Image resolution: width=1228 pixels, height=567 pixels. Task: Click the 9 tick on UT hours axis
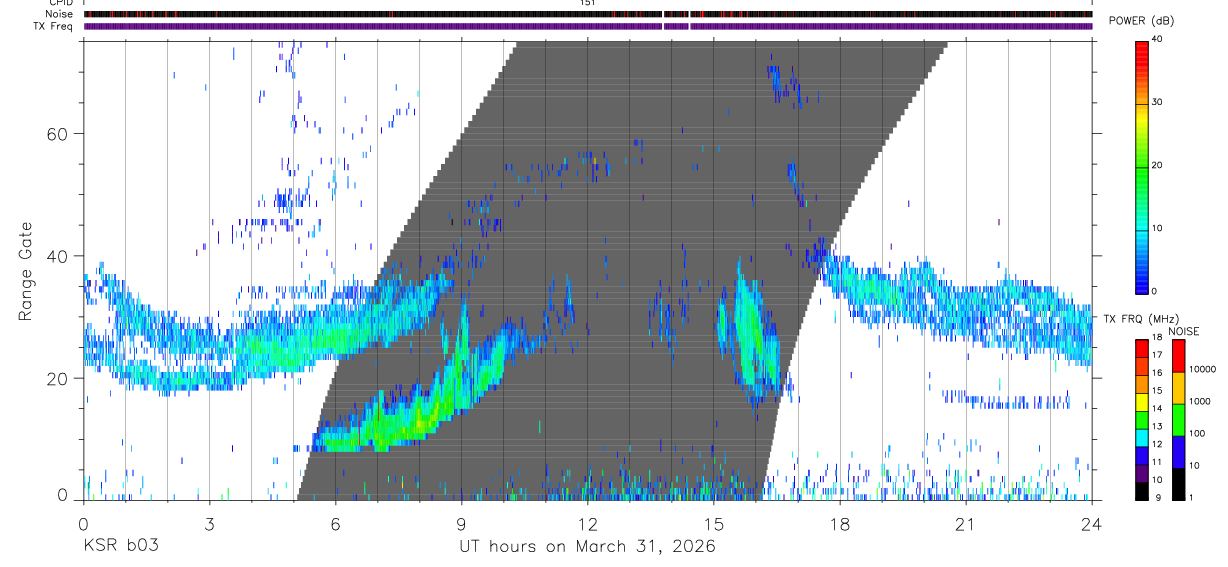coord(461,524)
